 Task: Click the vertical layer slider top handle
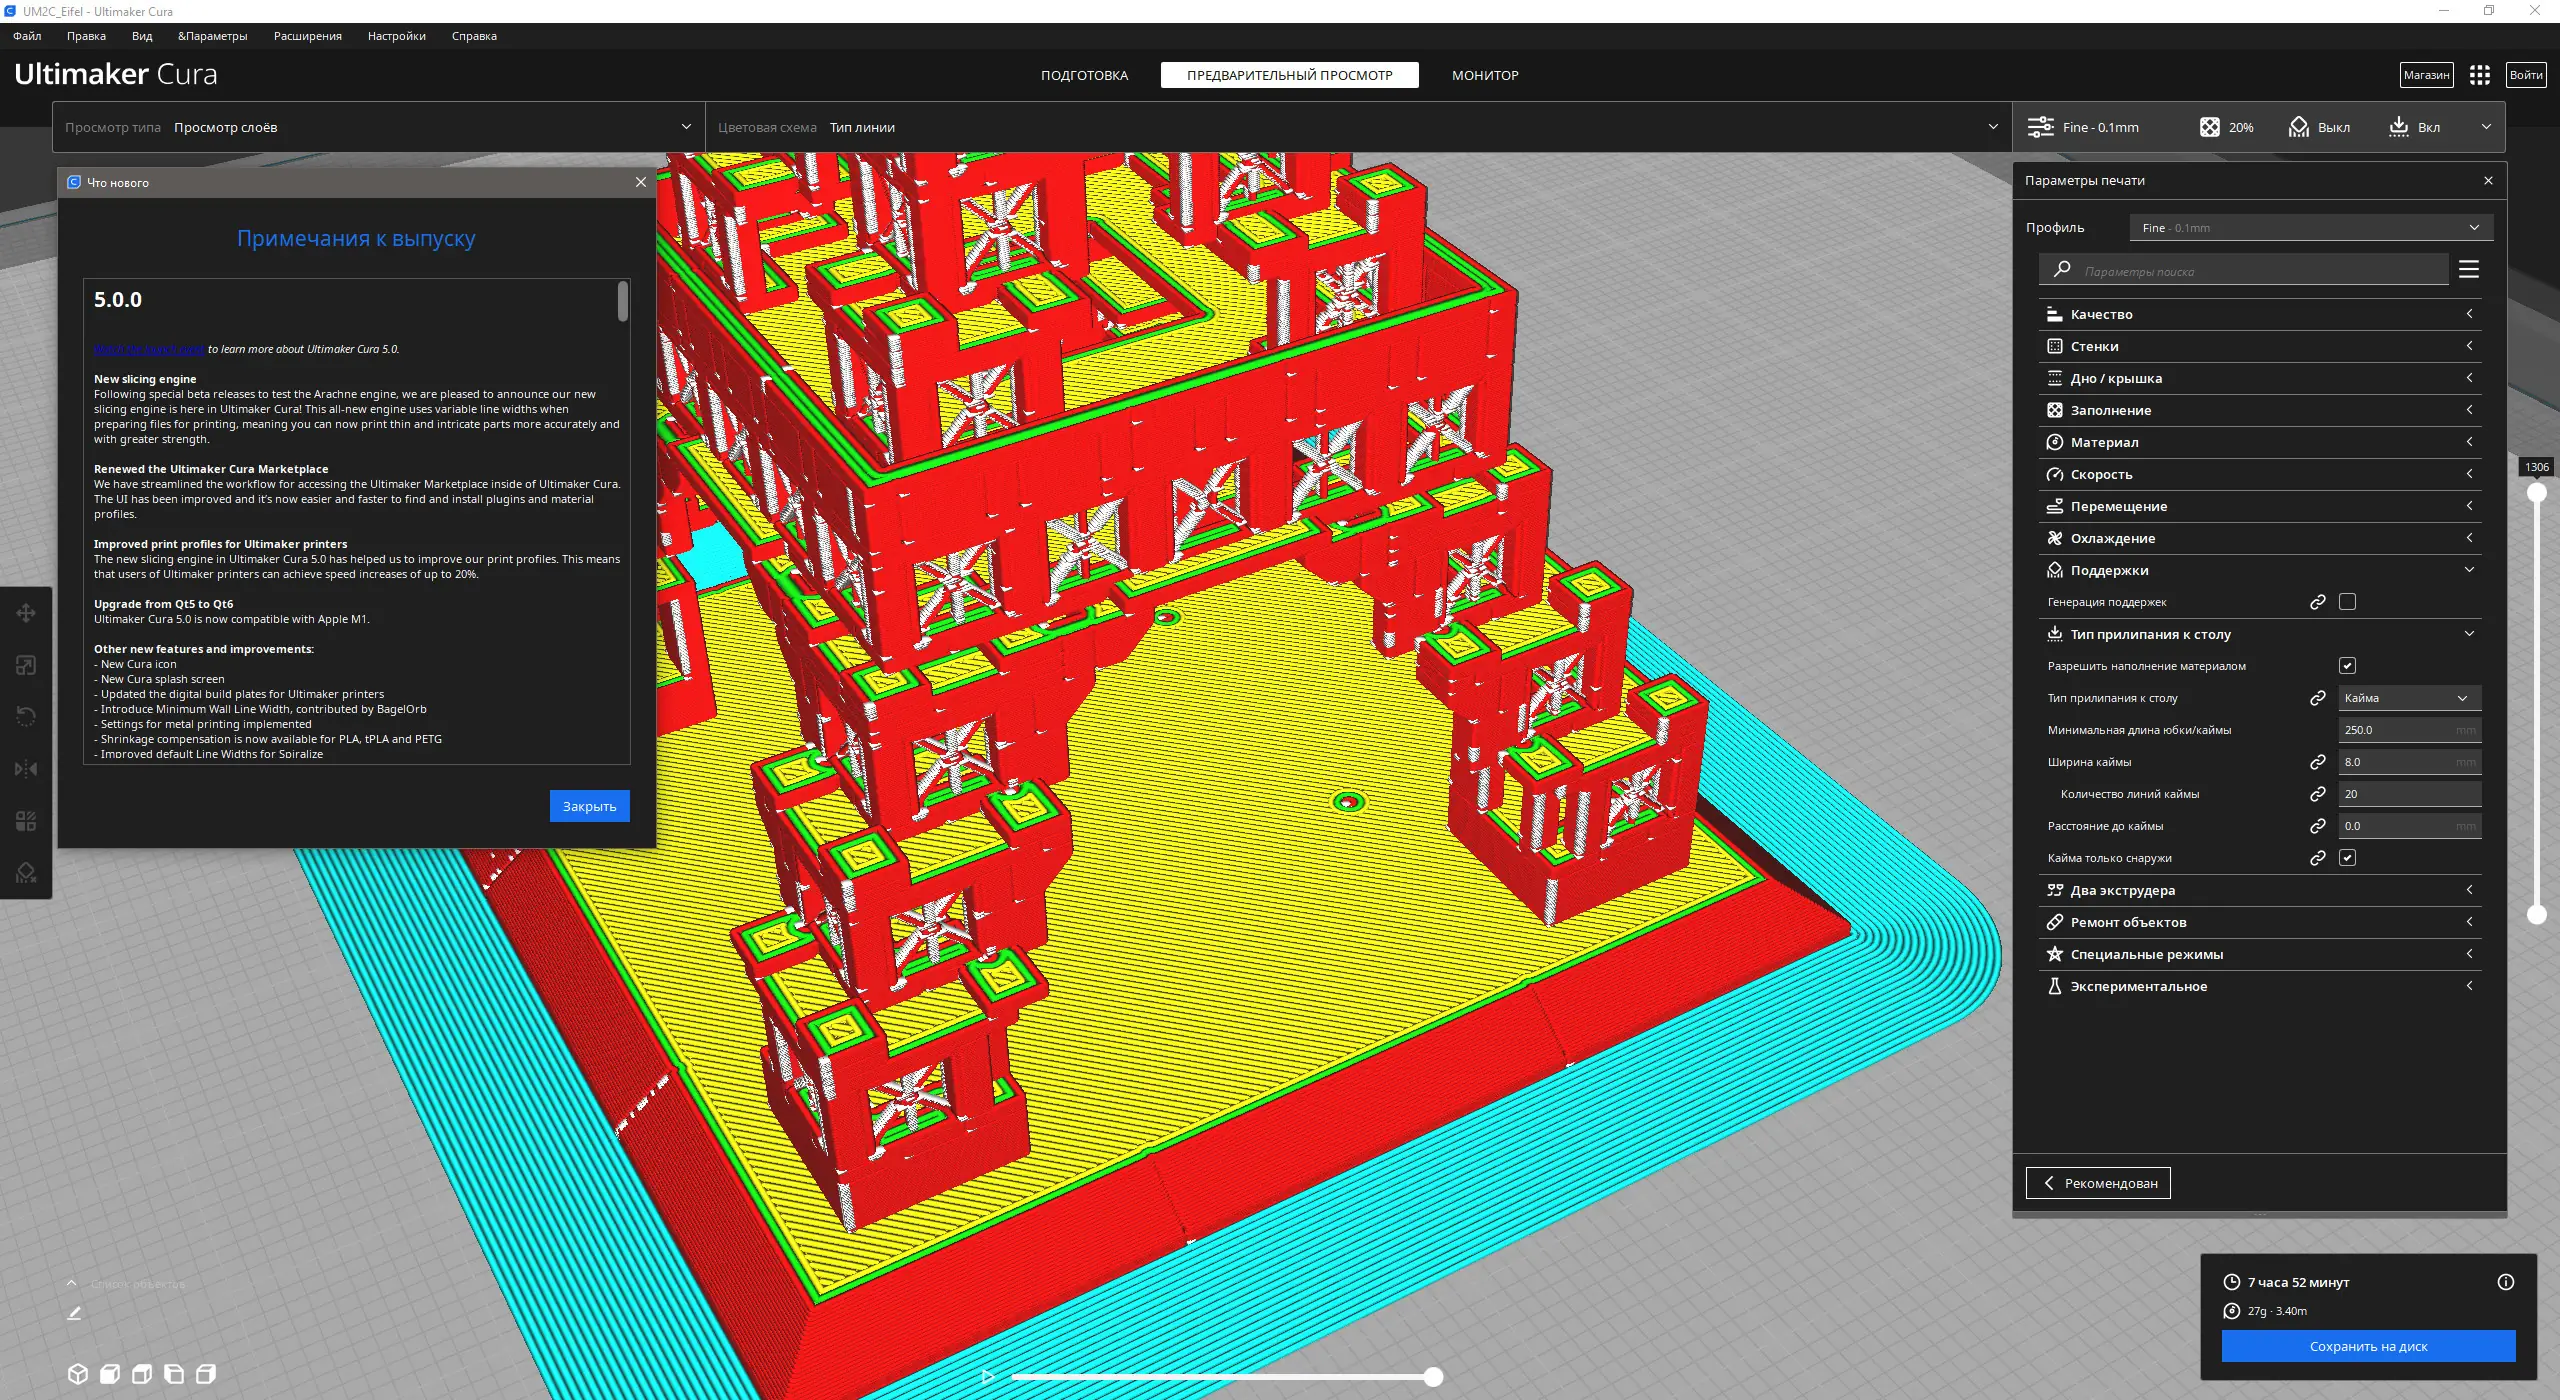2536,492
